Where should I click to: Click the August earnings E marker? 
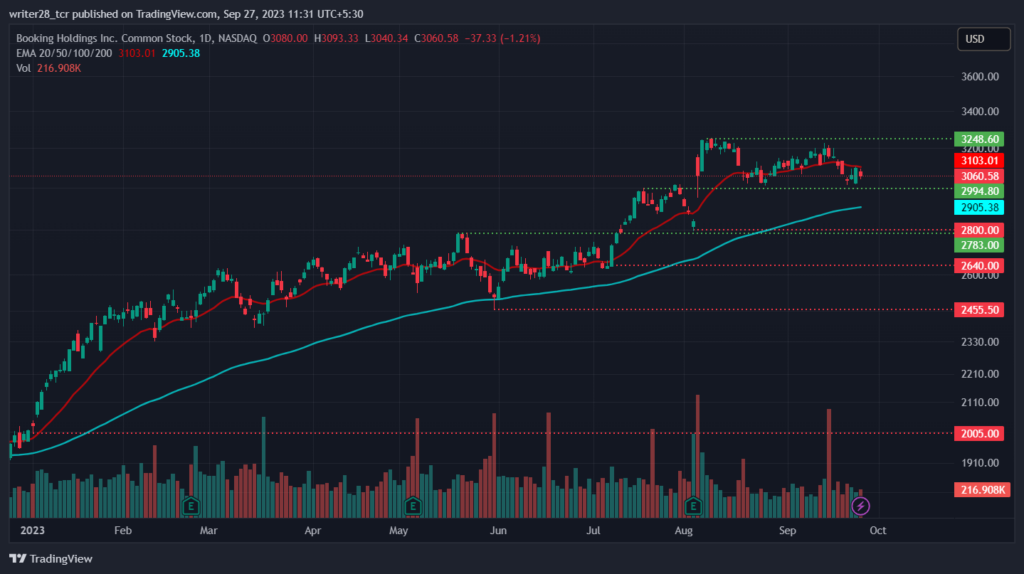(x=694, y=505)
